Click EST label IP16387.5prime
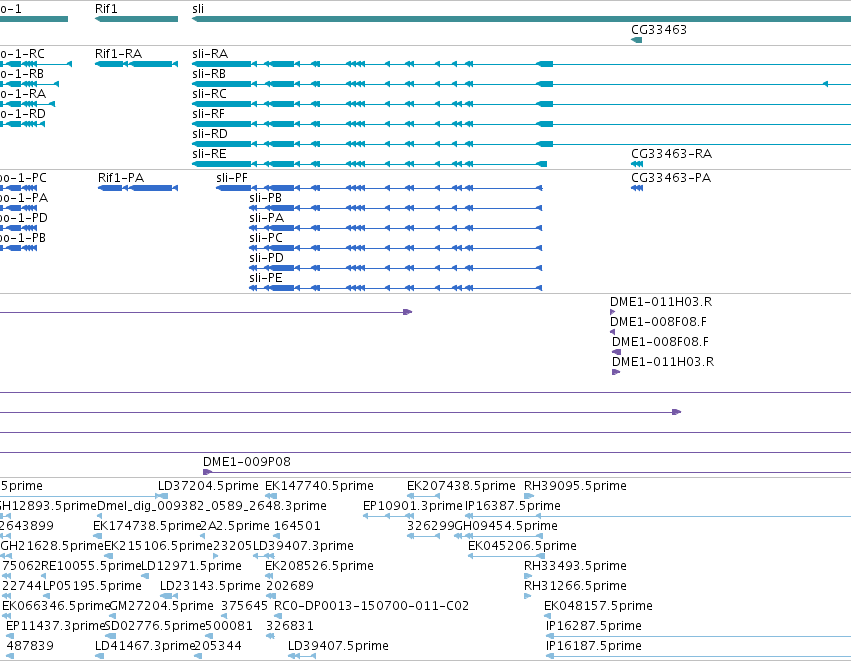This screenshot has width=851, height=661. click(513, 506)
